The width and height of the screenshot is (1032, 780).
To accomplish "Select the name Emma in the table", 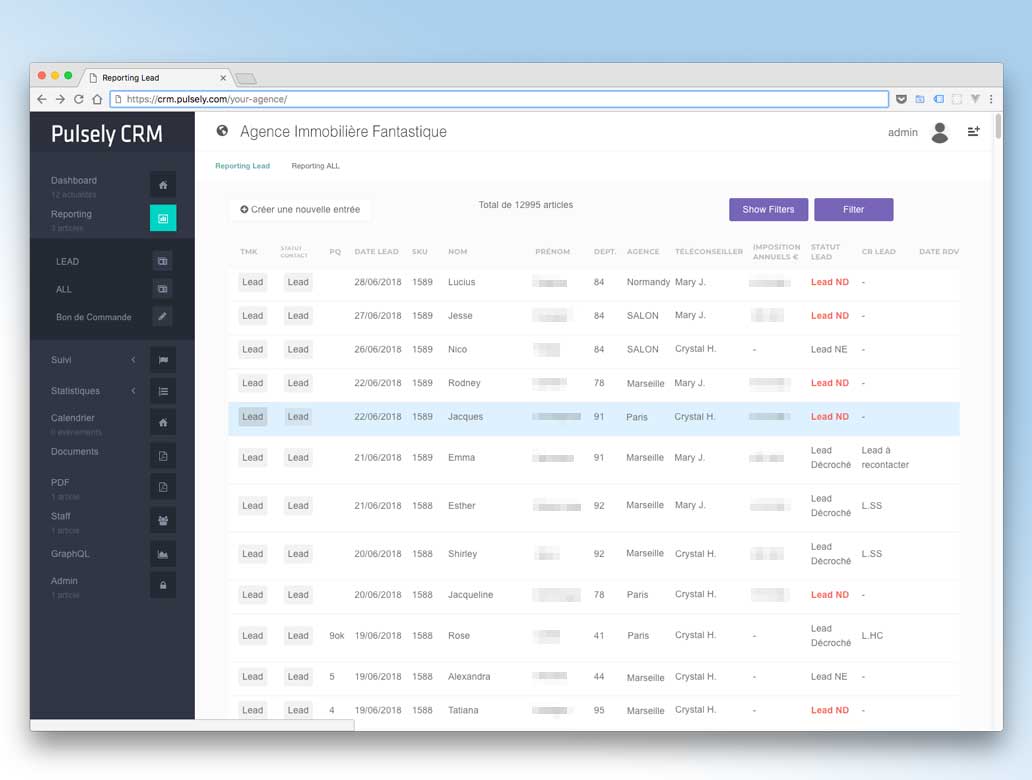I will tap(461, 457).
